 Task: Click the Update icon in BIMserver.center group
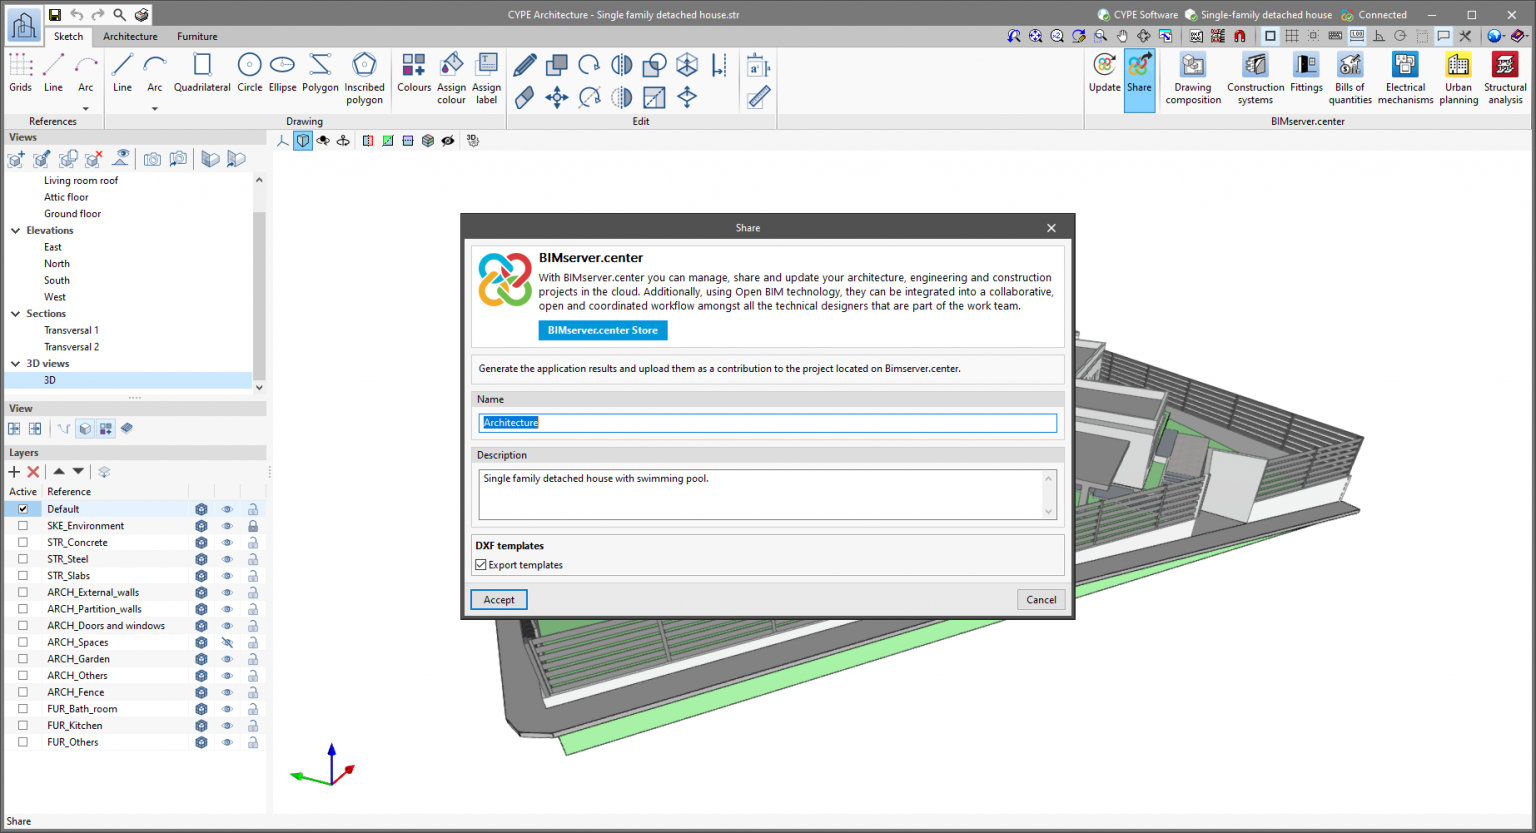click(x=1104, y=70)
